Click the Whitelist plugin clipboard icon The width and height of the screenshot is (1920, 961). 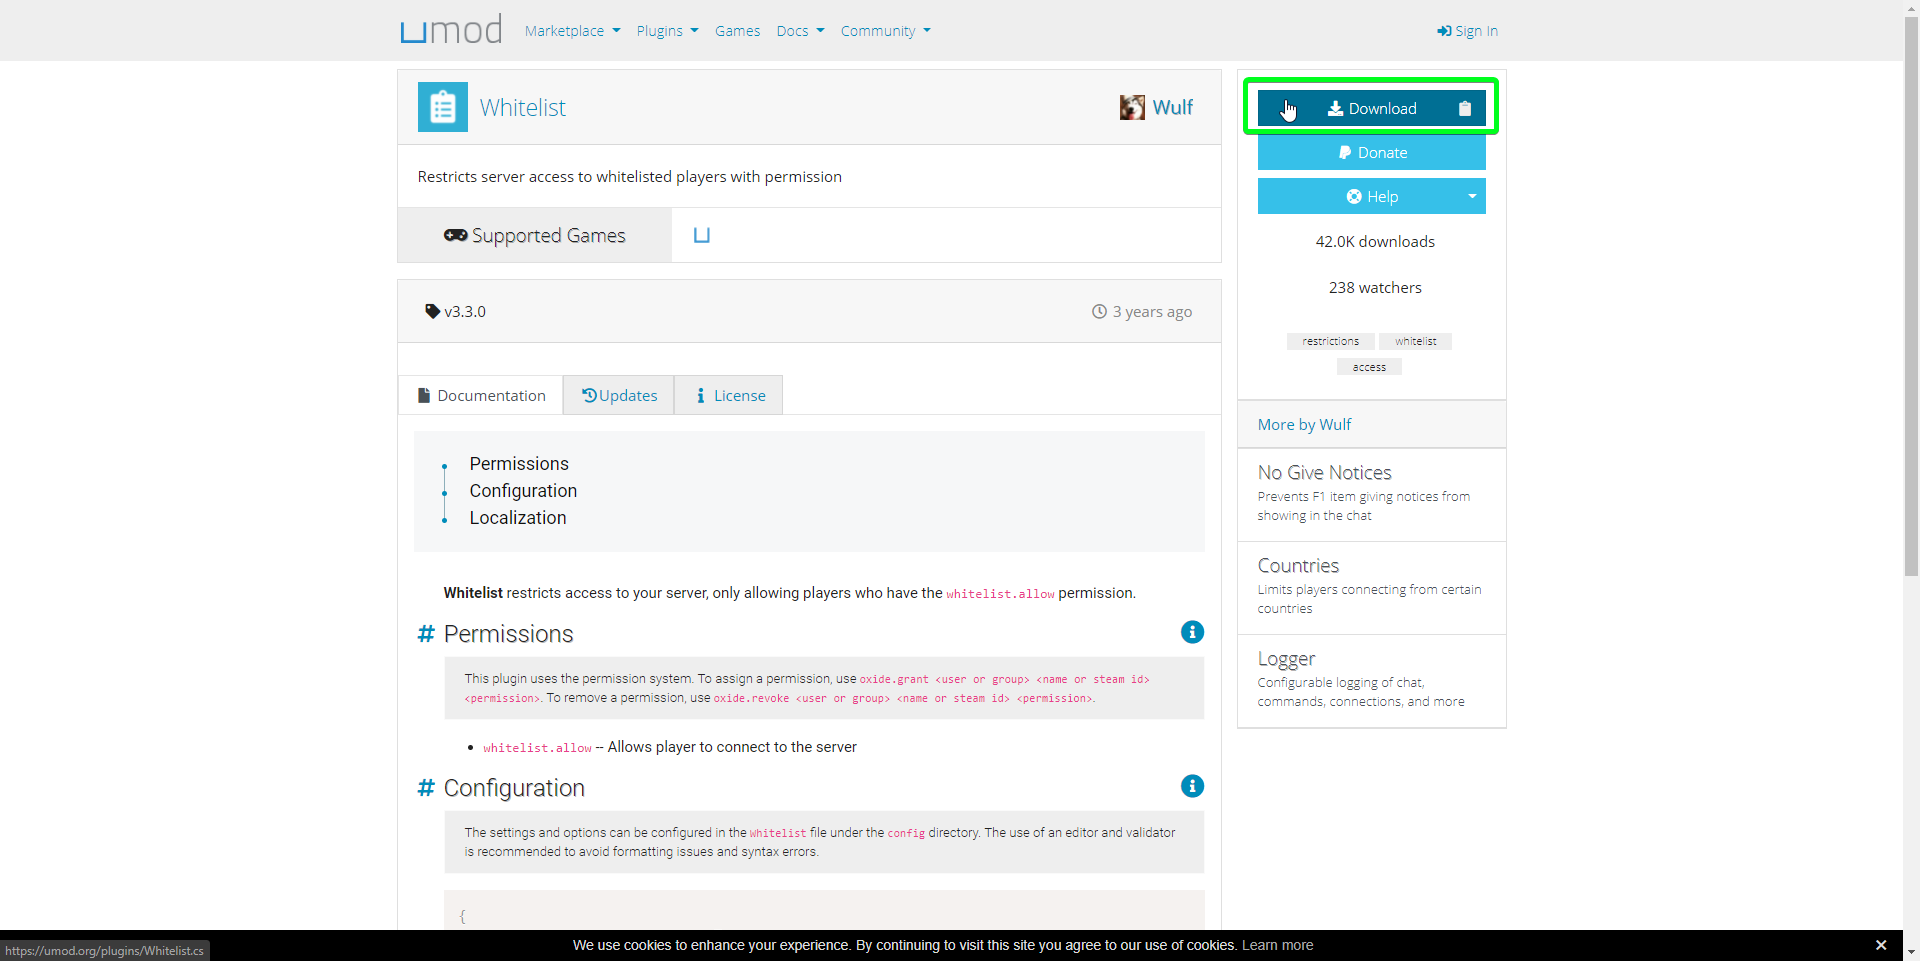pyautogui.click(x=443, y=107)
